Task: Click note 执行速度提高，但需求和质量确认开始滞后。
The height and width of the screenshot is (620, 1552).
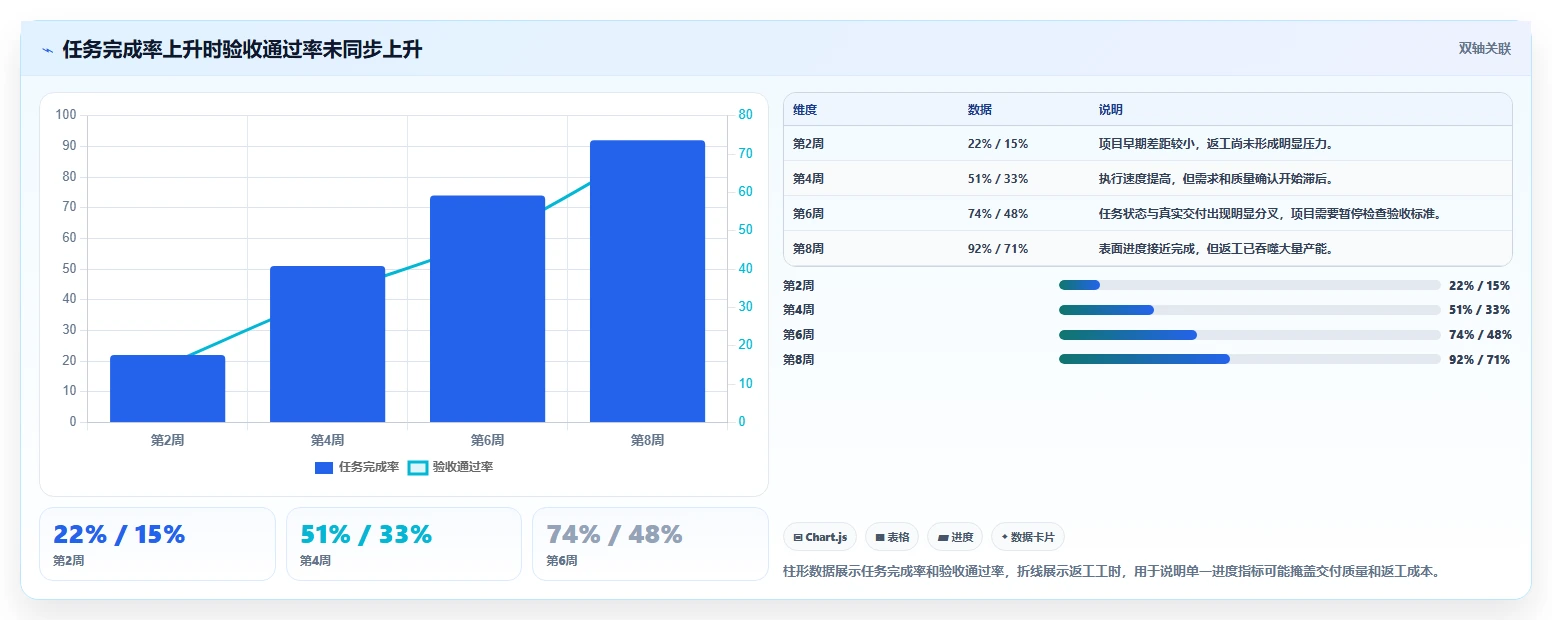Action: coord(1216,179)
